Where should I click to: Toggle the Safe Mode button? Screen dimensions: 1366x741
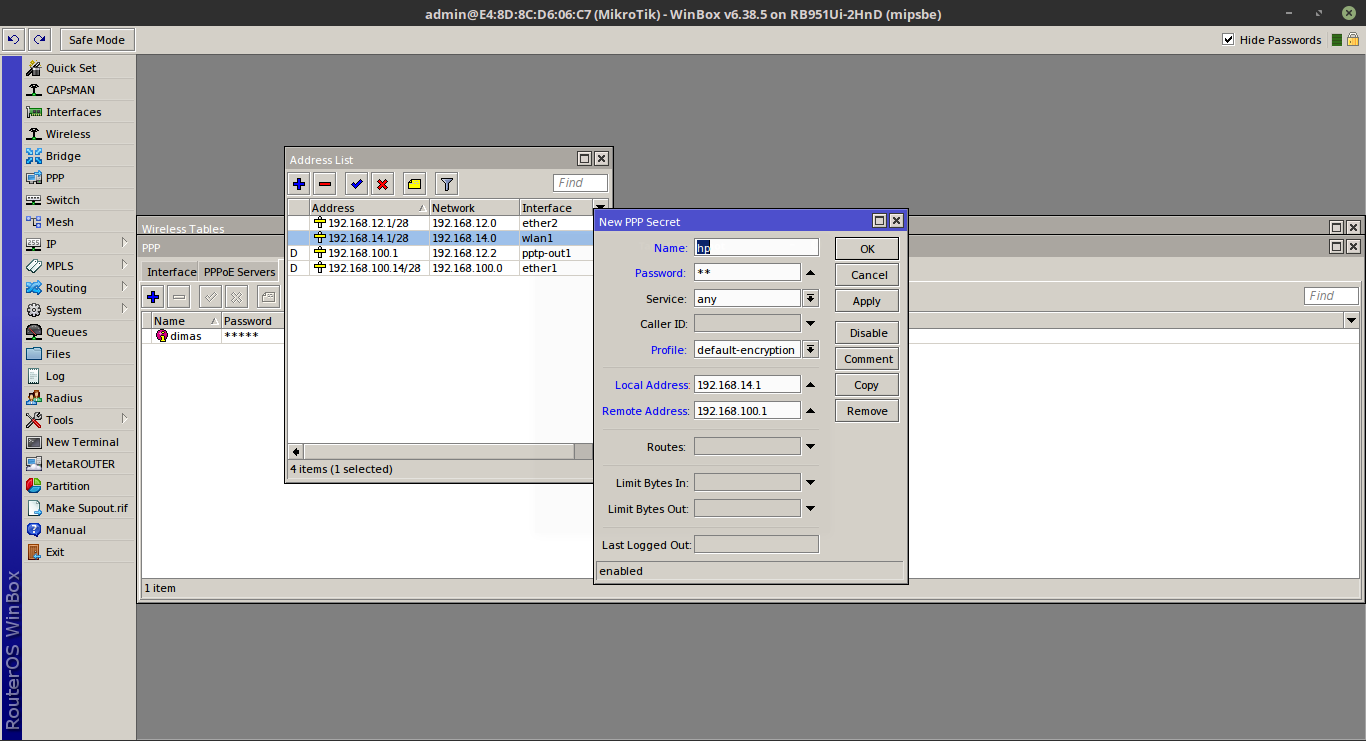[97, 40]
